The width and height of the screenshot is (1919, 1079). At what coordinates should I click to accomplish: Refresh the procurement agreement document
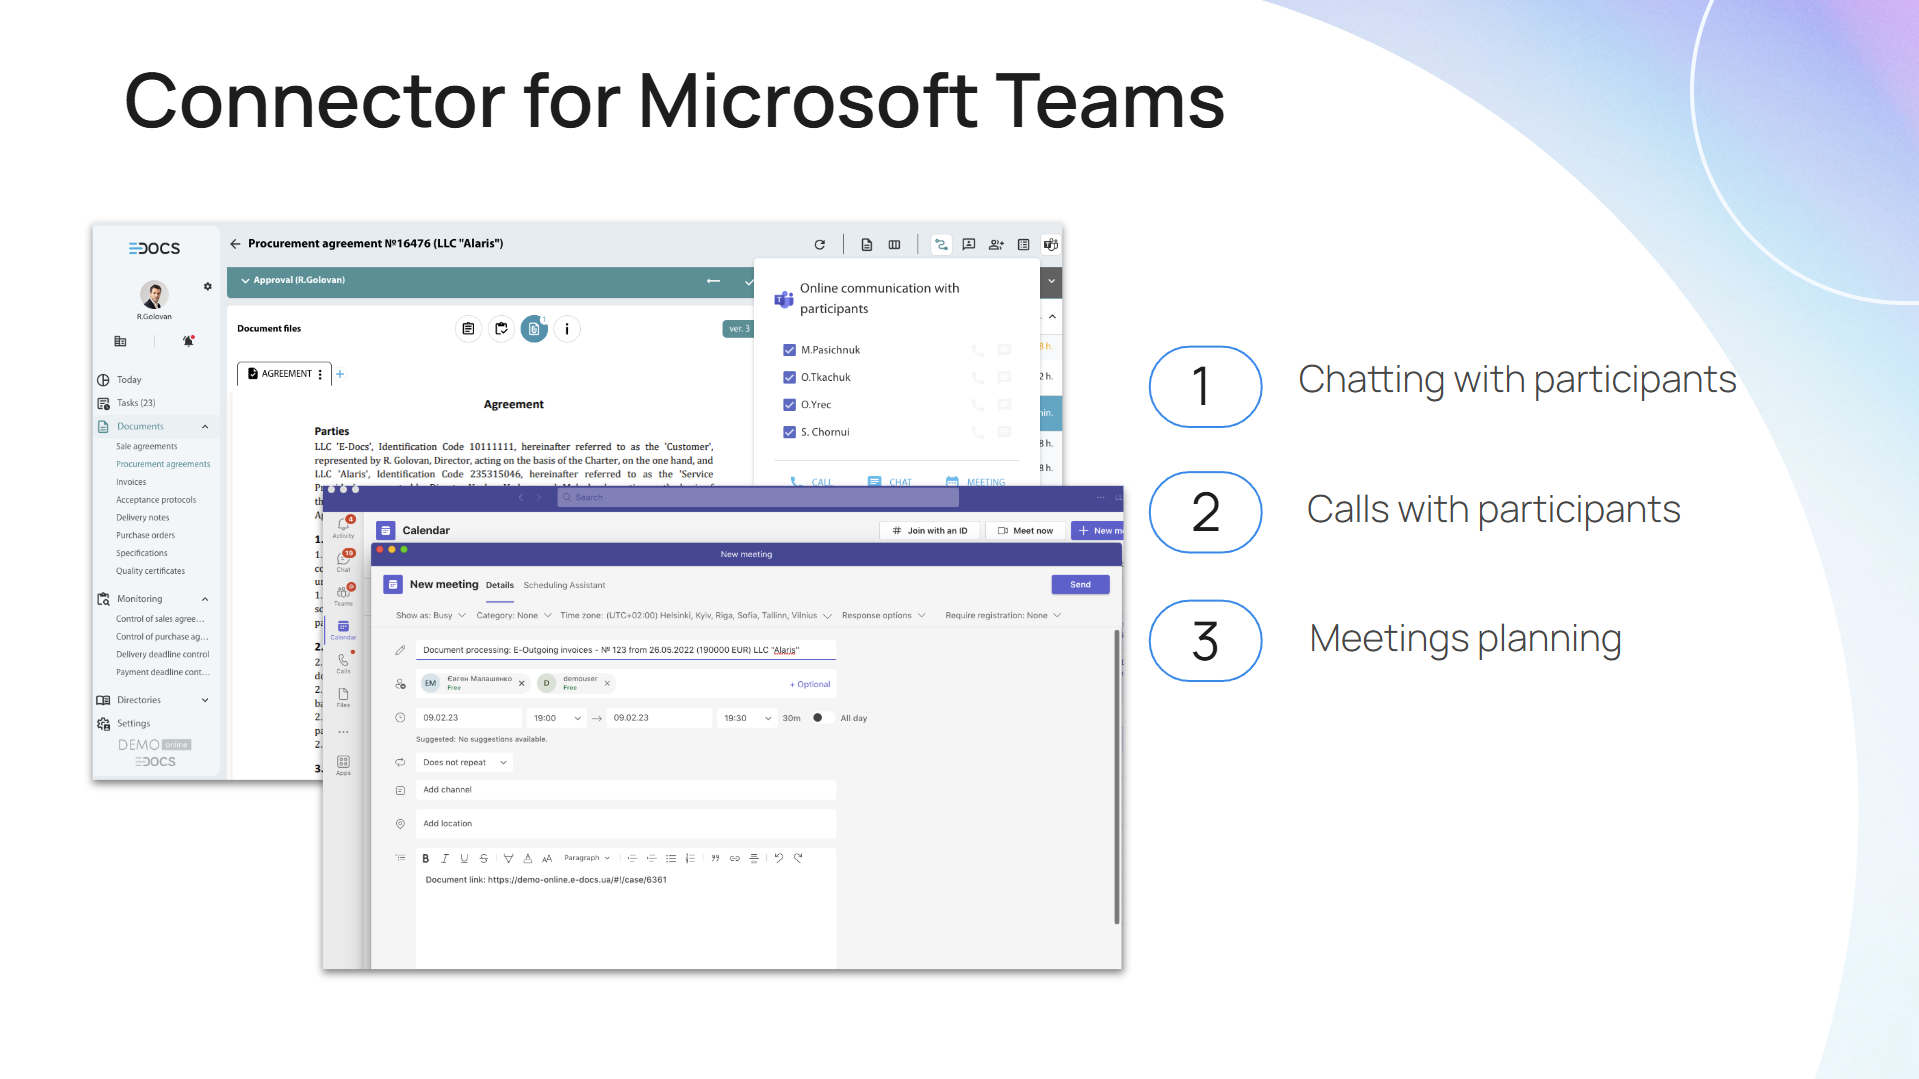[x=820, y=244]
